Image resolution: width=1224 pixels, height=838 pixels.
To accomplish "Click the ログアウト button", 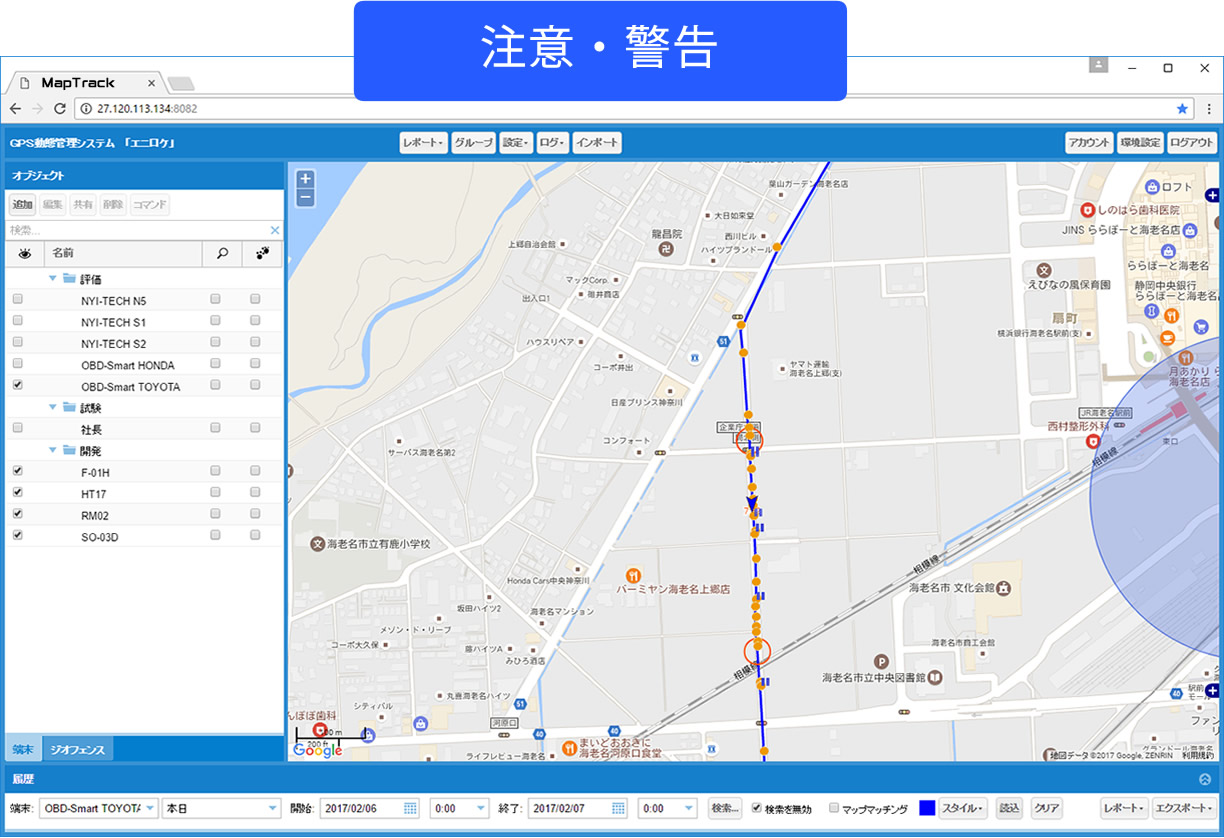I will 1192,143.
